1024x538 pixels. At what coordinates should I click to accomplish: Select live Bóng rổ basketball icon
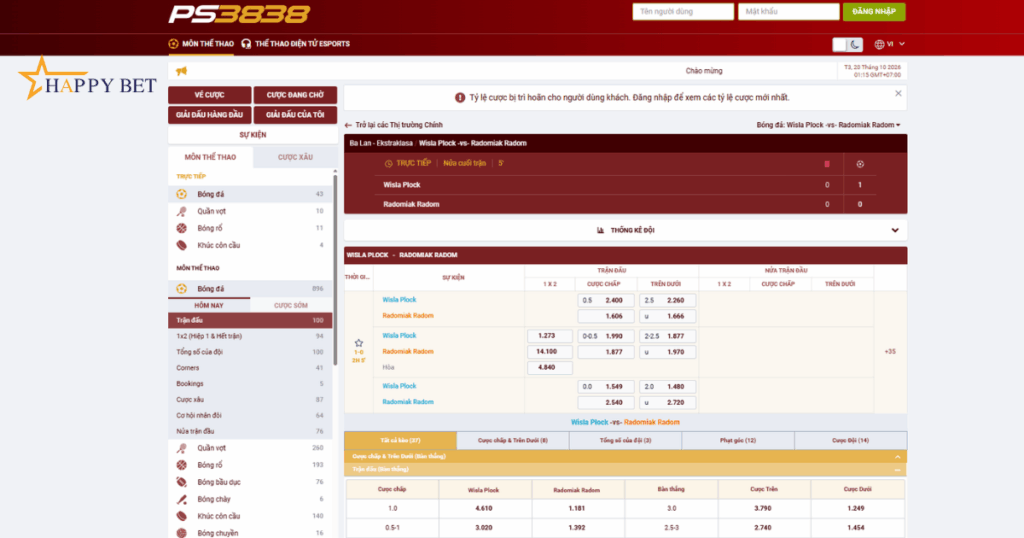[182, 228]
